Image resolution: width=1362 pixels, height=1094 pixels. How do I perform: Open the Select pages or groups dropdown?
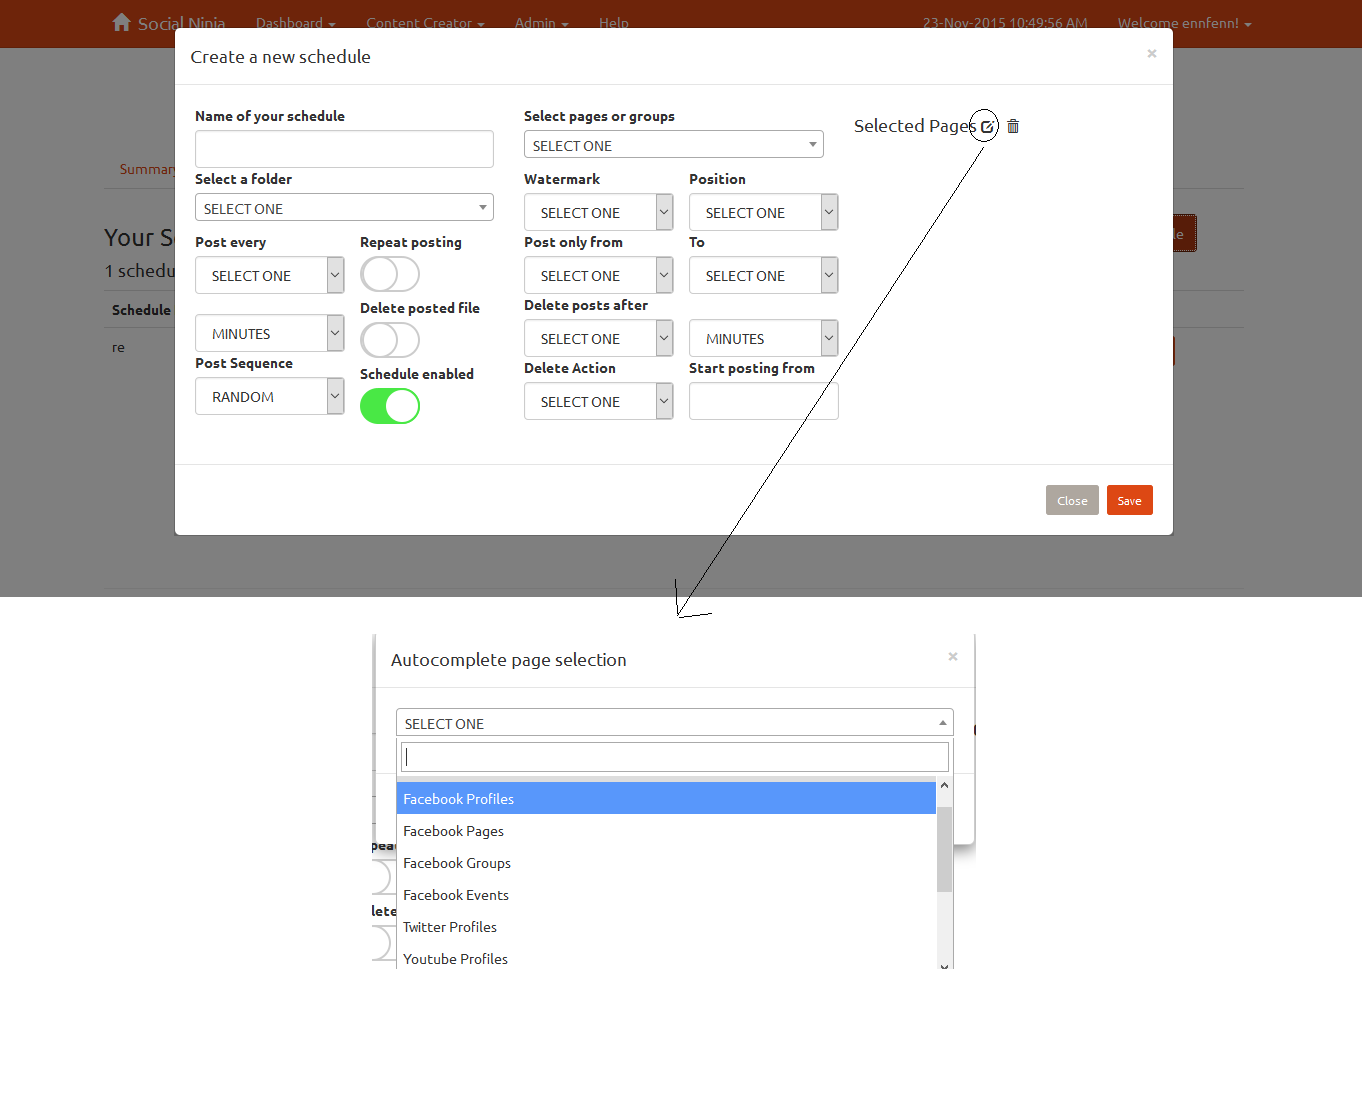point(673,145)
